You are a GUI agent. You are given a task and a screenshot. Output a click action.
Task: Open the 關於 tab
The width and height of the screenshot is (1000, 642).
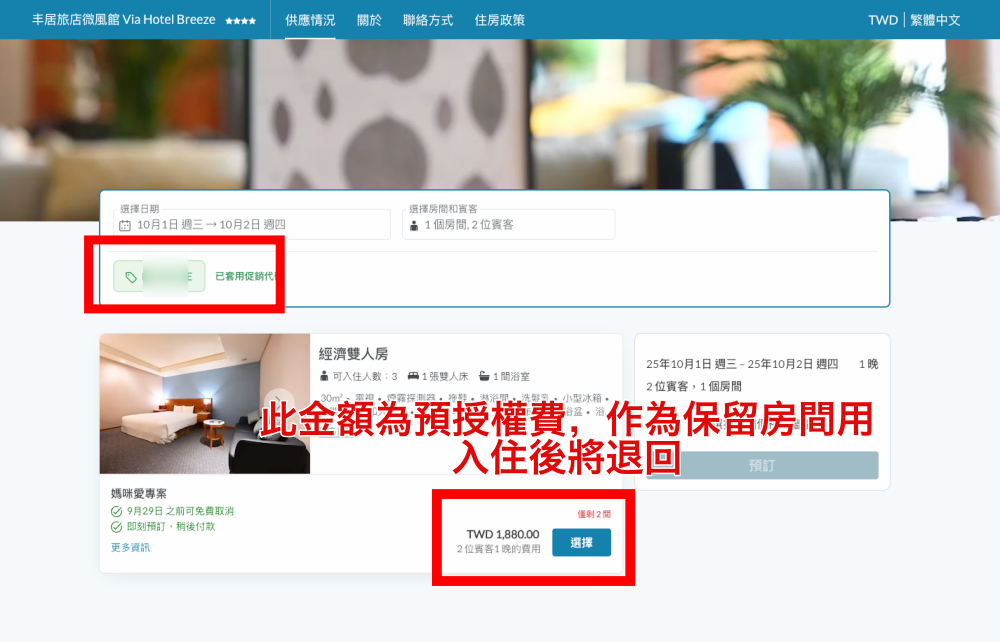[x=369, y=20]
